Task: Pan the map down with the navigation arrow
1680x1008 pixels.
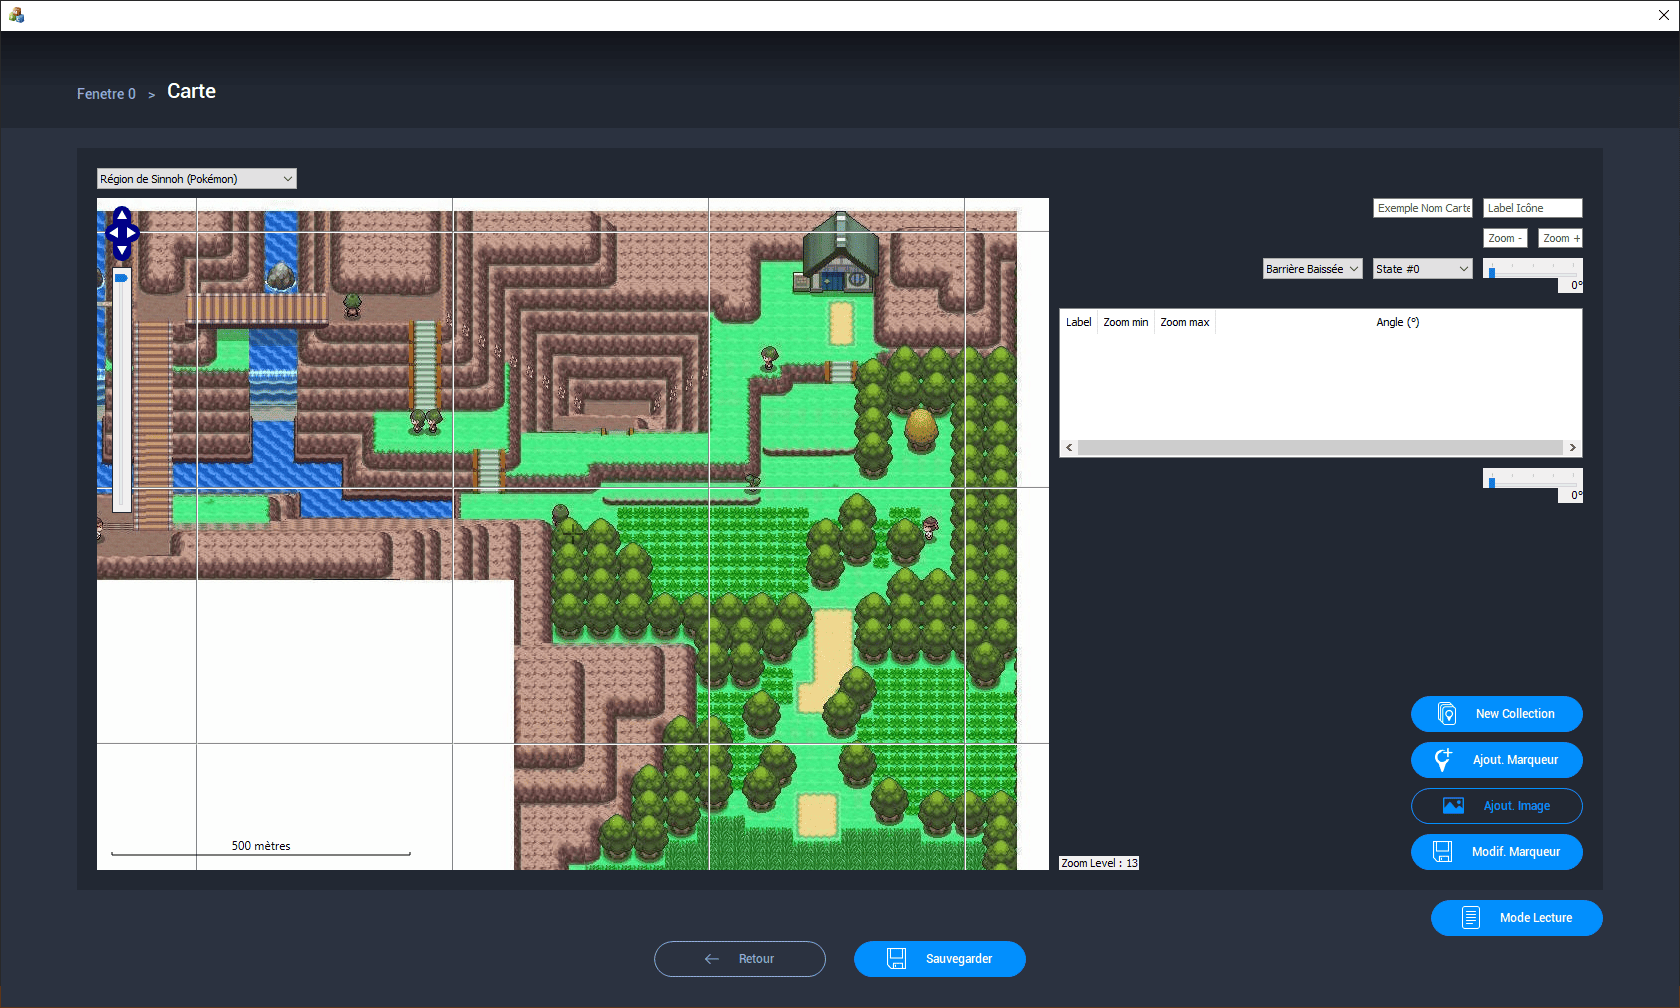Action: coord(122,251)
